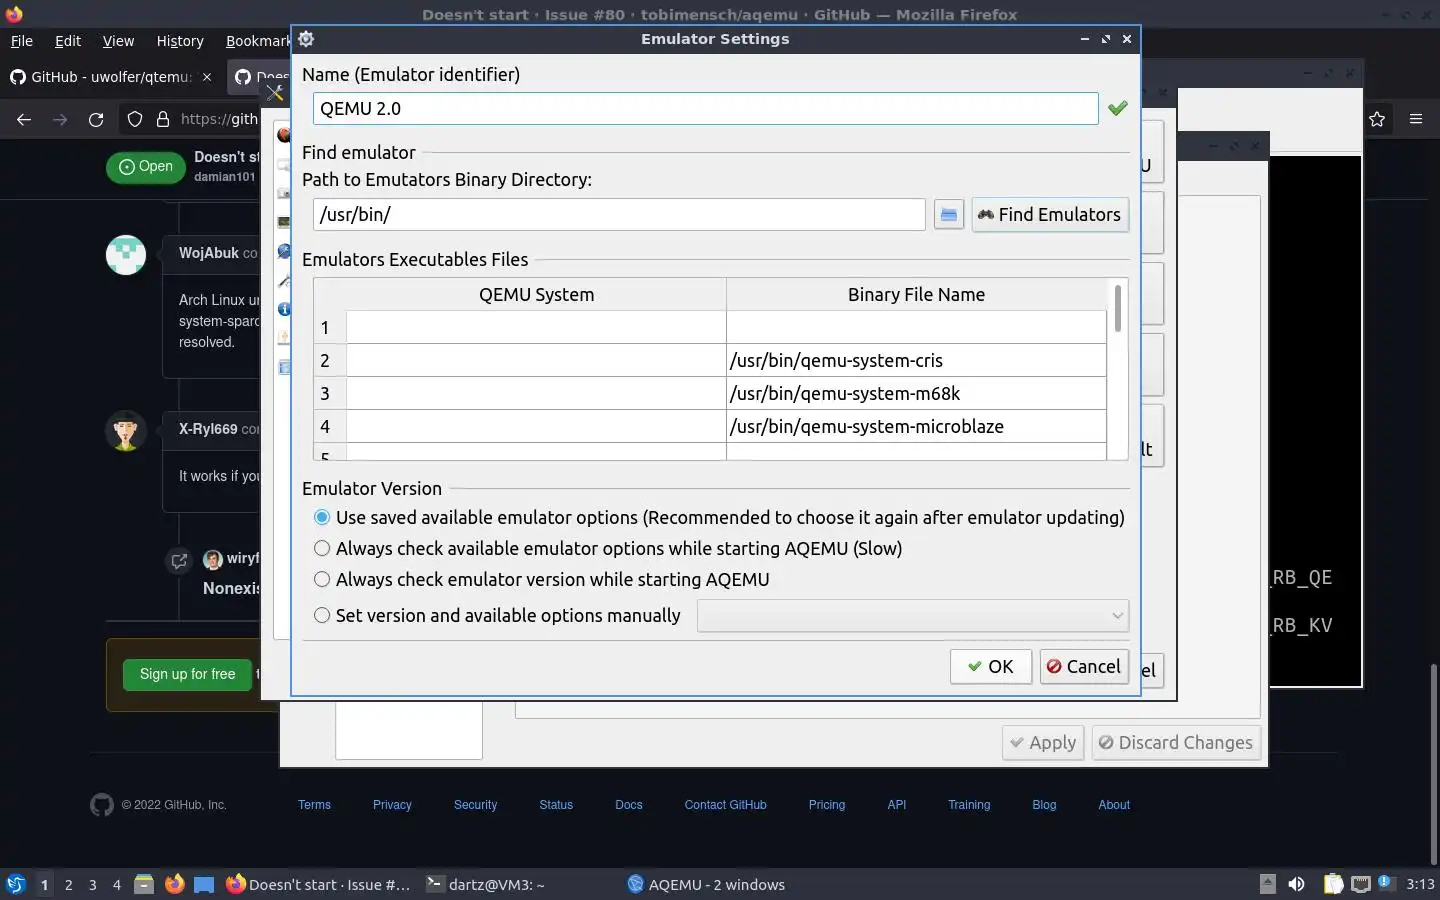Open Firefox Edit menu
The width and height of the screenshot is (1440, 900).
click(x=68, y=41)
